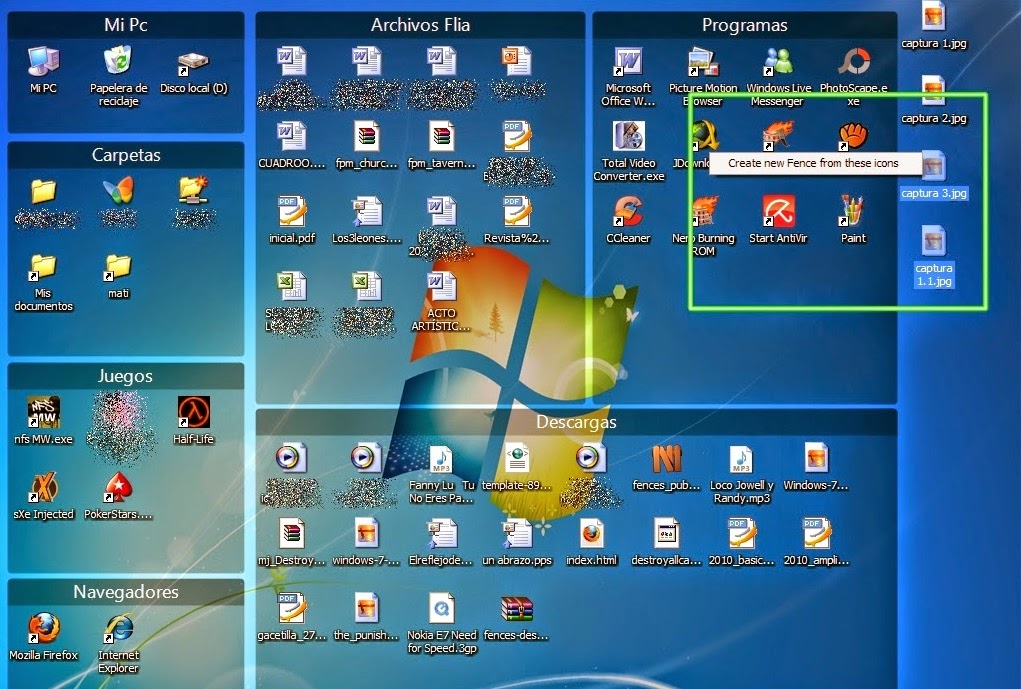This screenshot has height=689, width=1021.
Task: Open Windows-7 image file in Descargas top row
Action: (x=817, y=460)
